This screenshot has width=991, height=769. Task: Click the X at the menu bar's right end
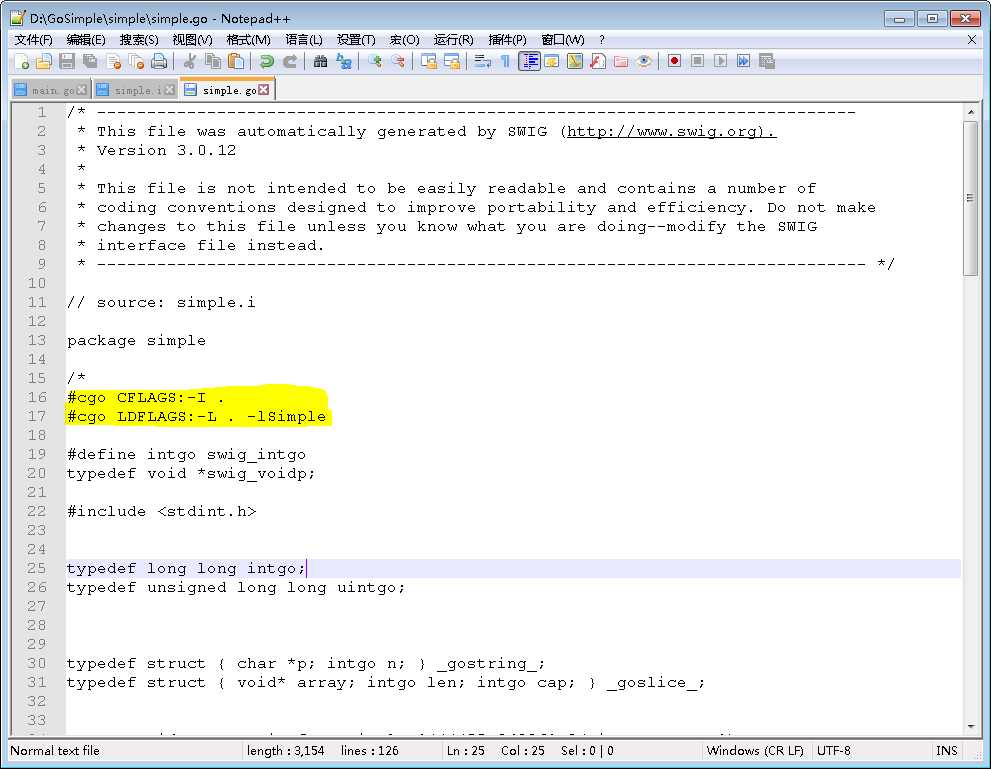971,40
